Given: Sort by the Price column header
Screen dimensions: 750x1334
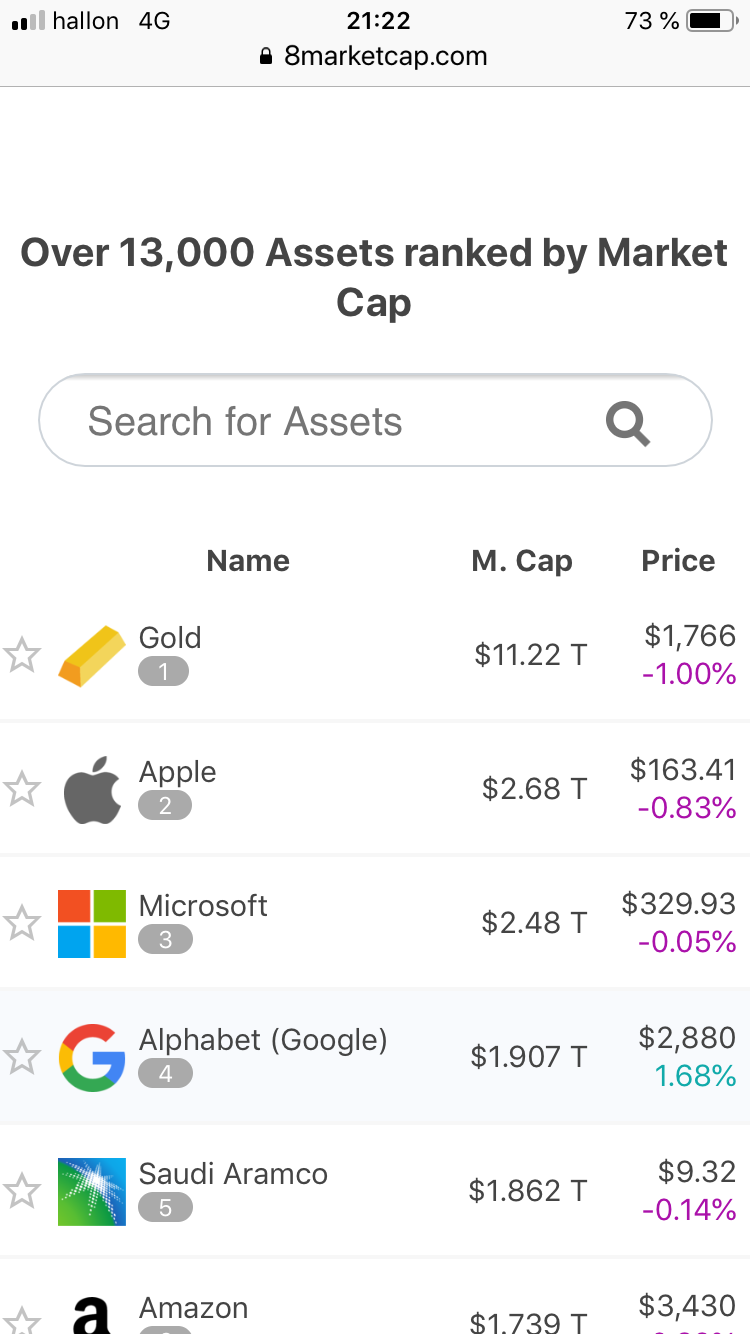Looking at the screenshot, I should point(678,561).
